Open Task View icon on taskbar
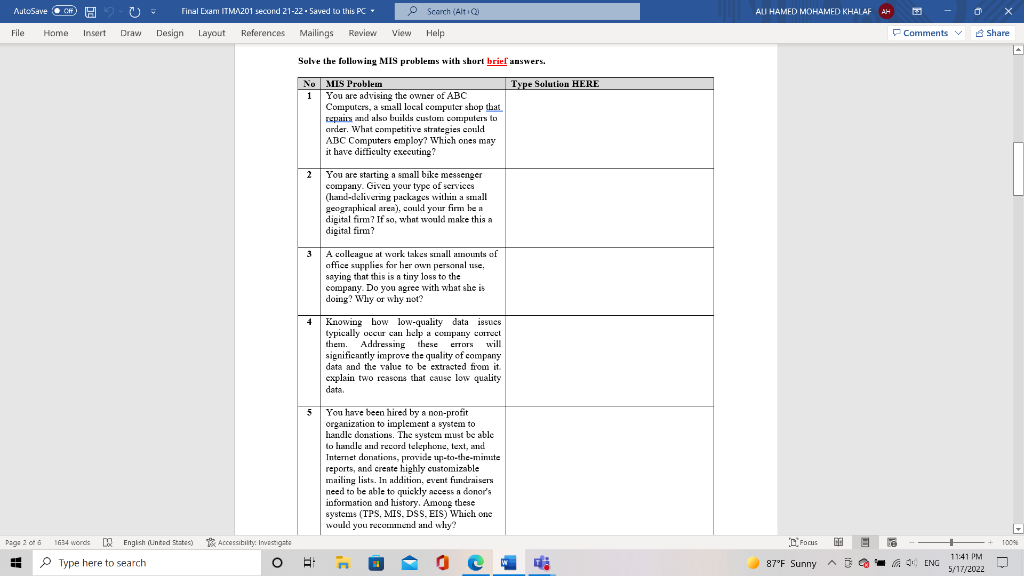The width and height of the screenshot is (1024, 576). tap(310, 562)
